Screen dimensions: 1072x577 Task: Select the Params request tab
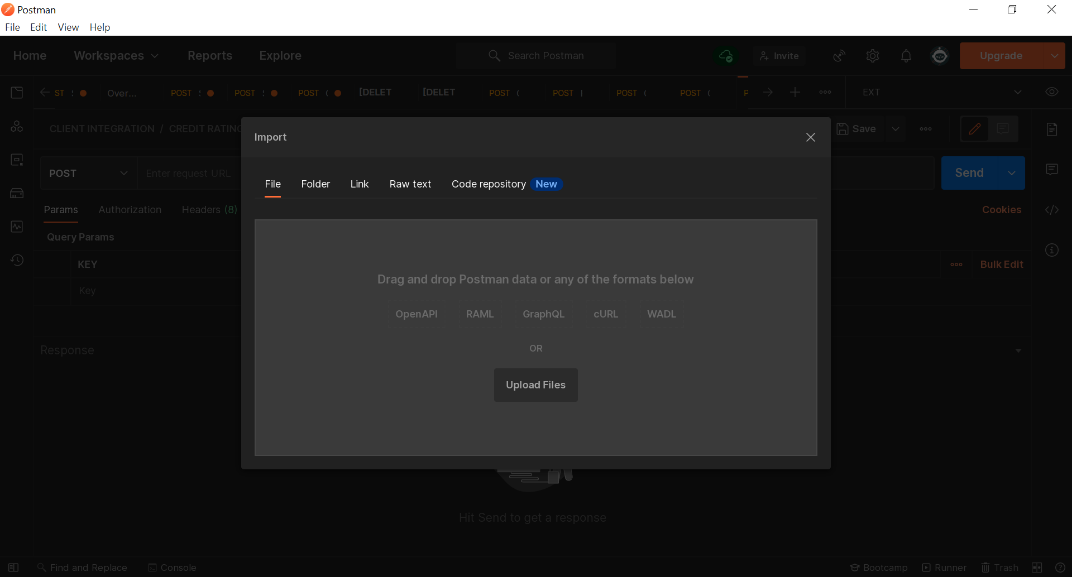click(61, 210)
